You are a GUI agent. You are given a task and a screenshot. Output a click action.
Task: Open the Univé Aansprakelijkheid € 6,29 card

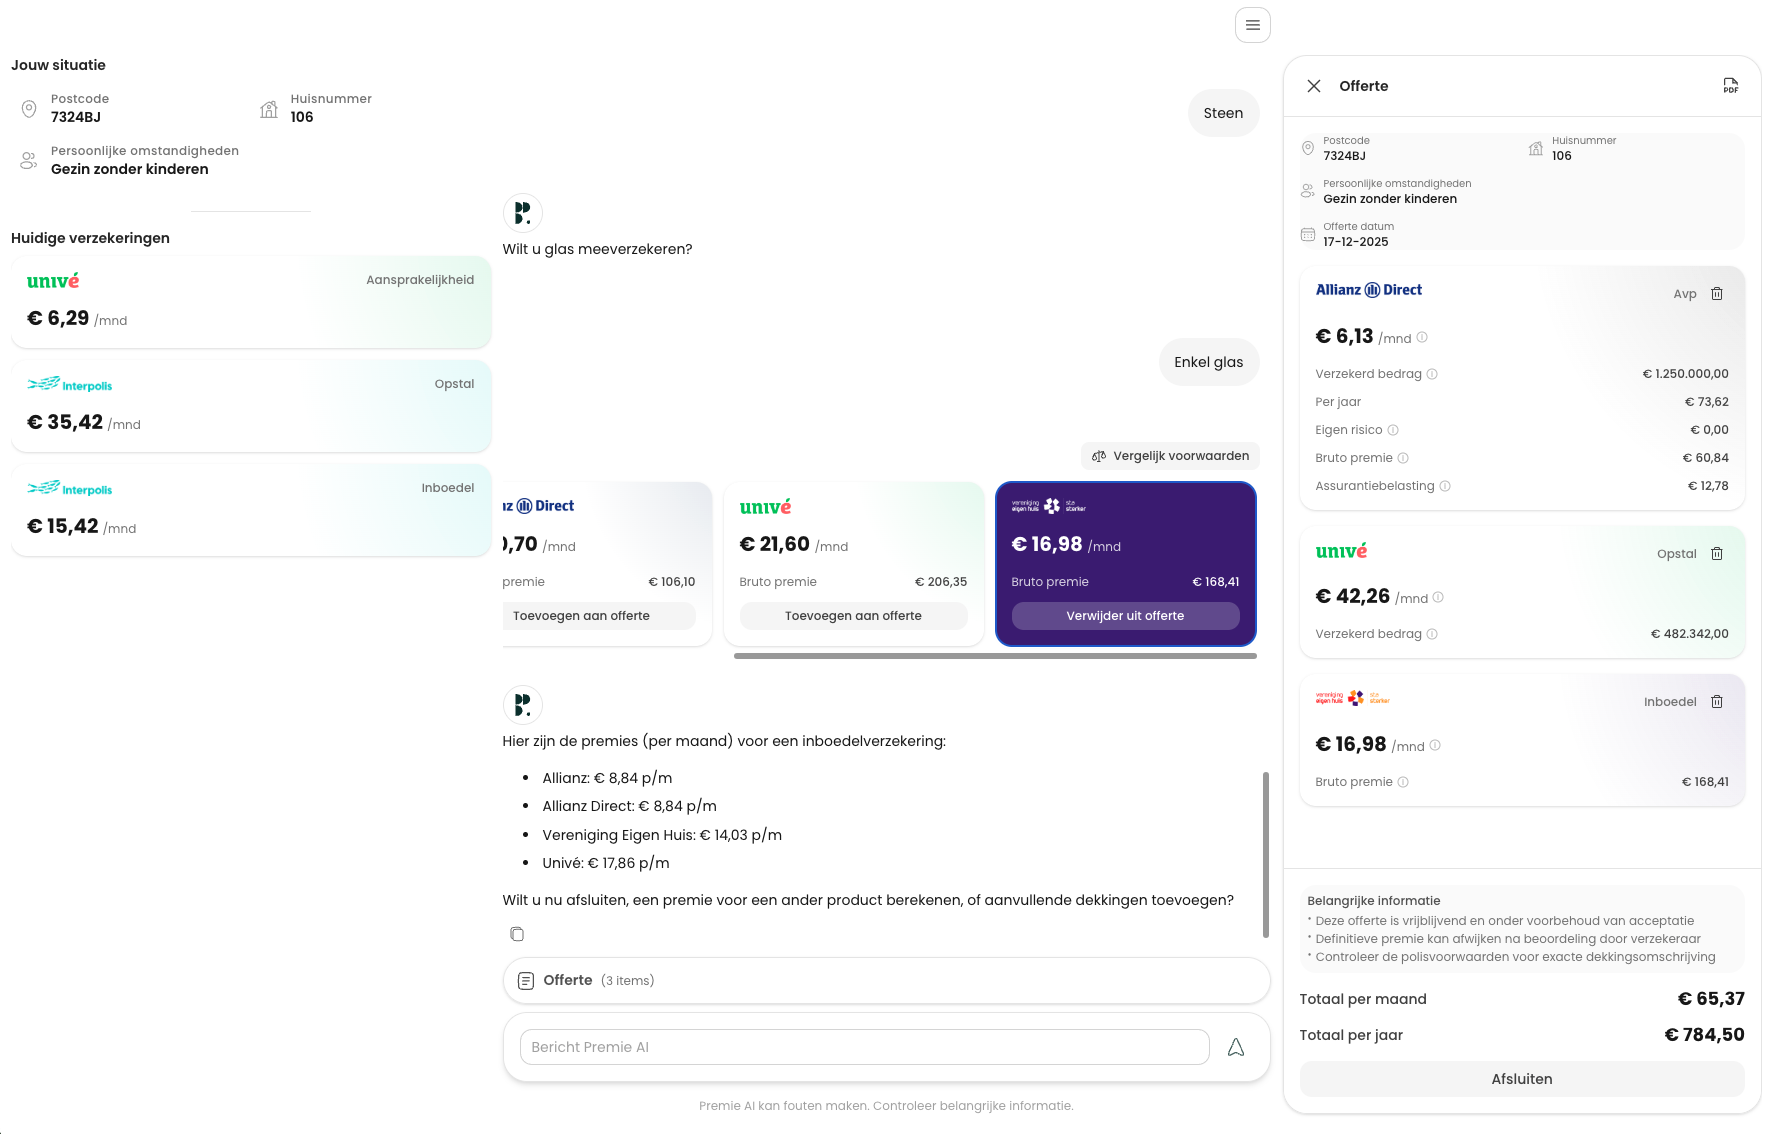251,302
